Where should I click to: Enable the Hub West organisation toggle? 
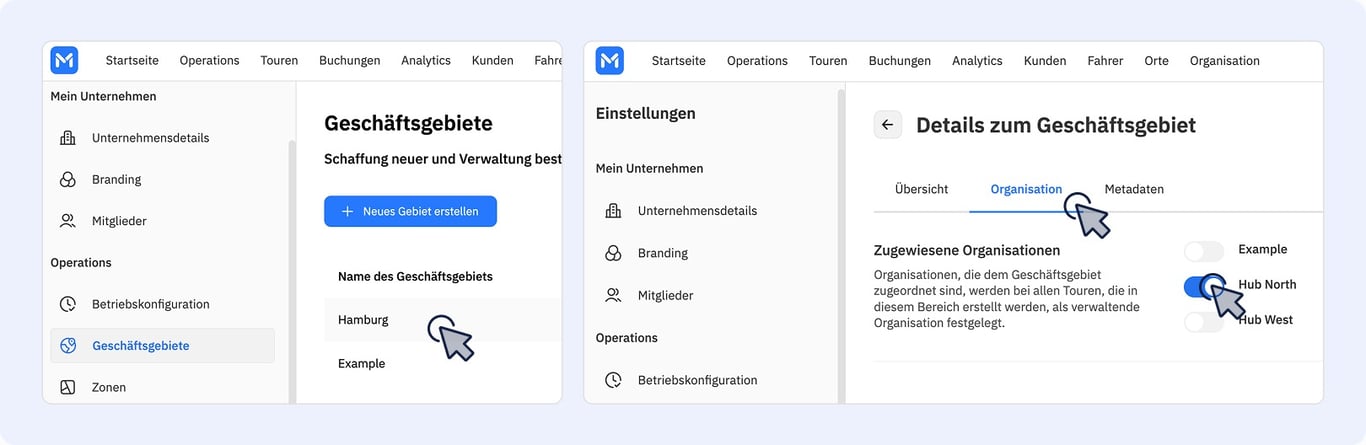tap(1204, 322)
